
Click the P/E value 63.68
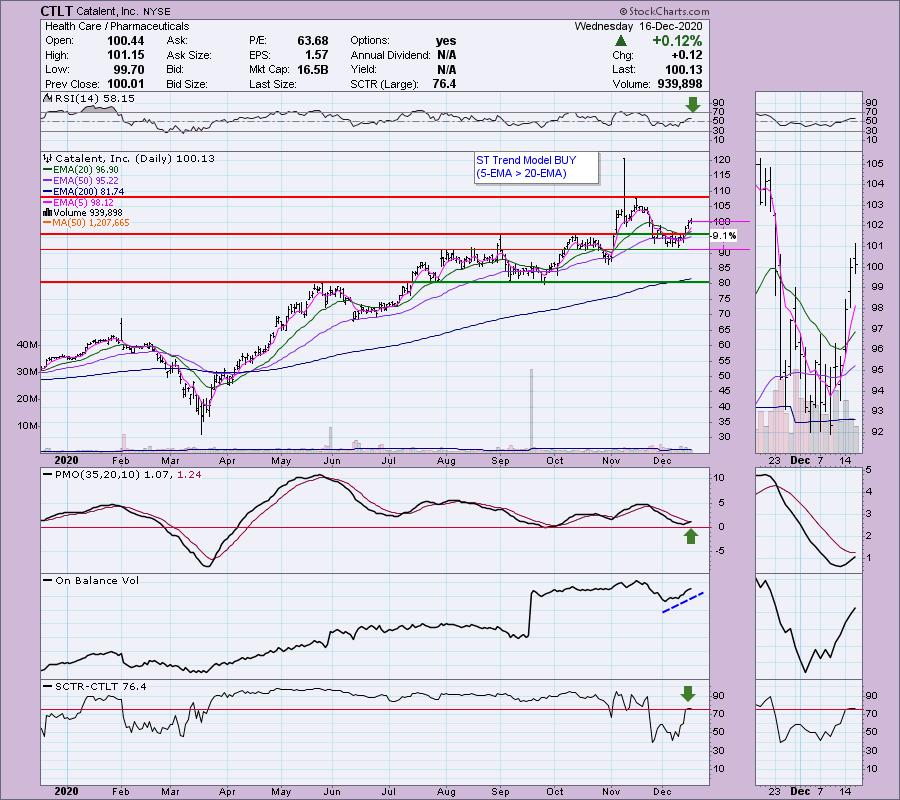(313, 41)
